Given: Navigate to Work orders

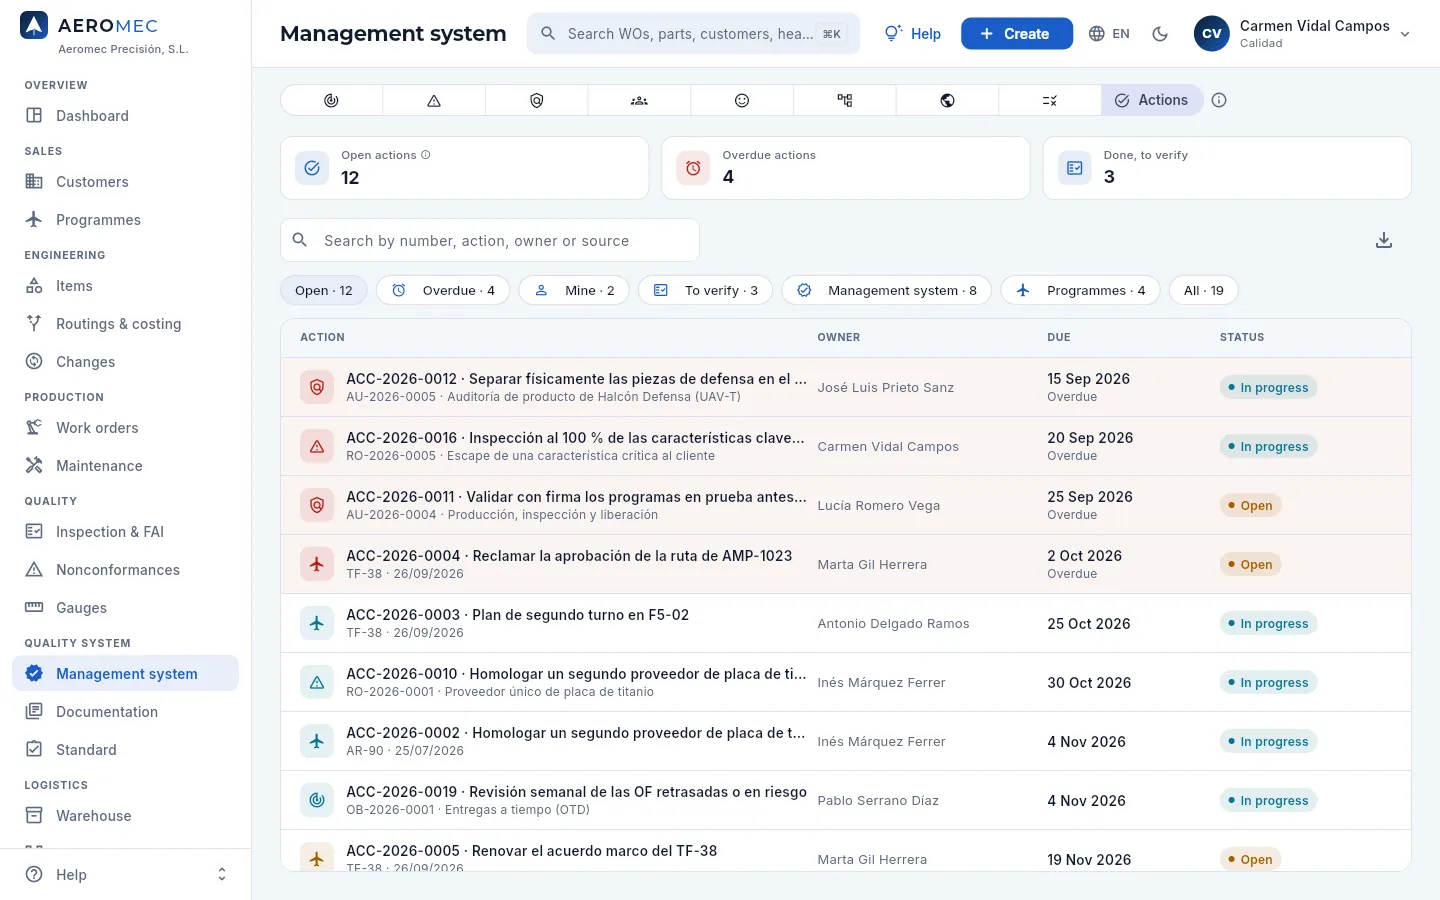Looking at the screenshot, I should [126, 428].
